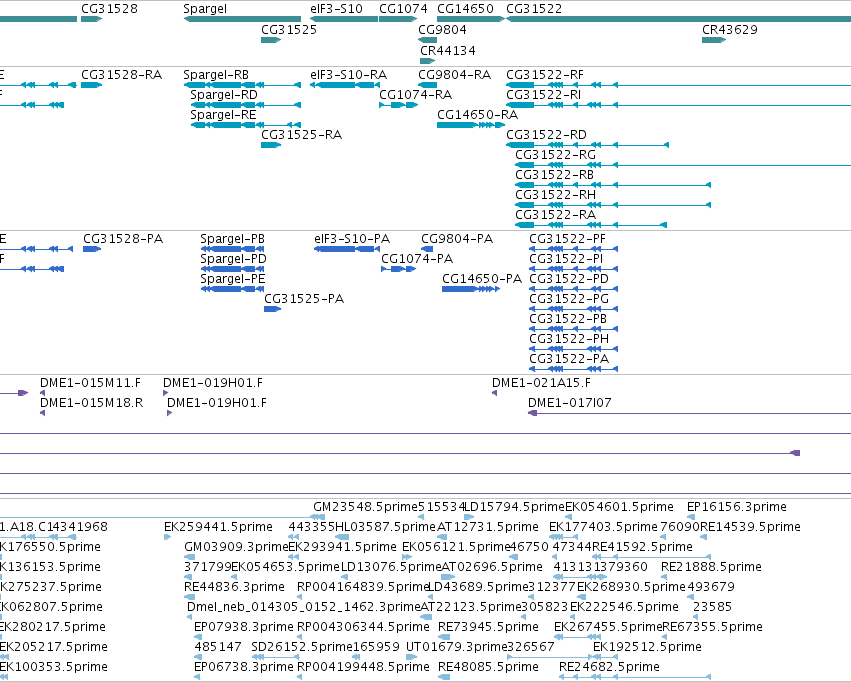The width and height of the screenshot is (851, 682).
Task: Select the eIF3-S10 gene bar
Action: pos(344,20)
